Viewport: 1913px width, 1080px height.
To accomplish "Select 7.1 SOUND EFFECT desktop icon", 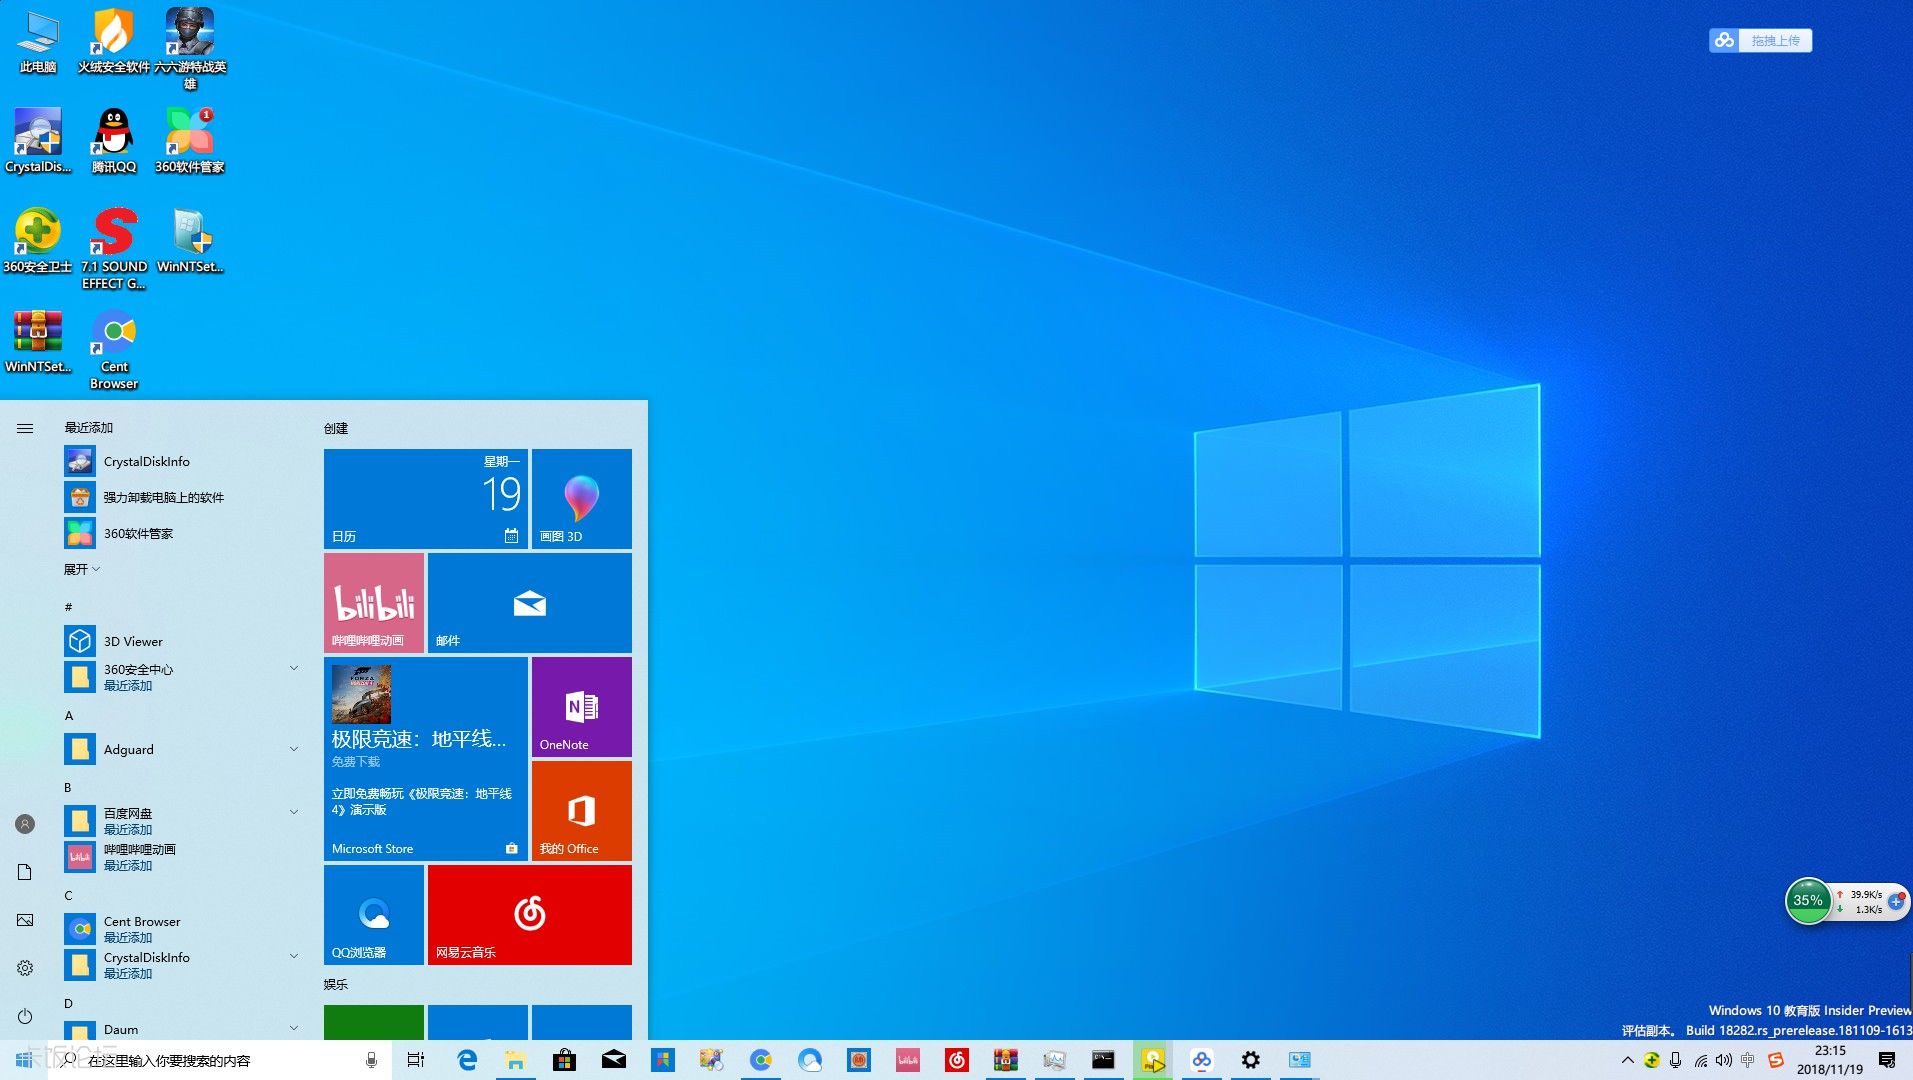I will [113, 248].
